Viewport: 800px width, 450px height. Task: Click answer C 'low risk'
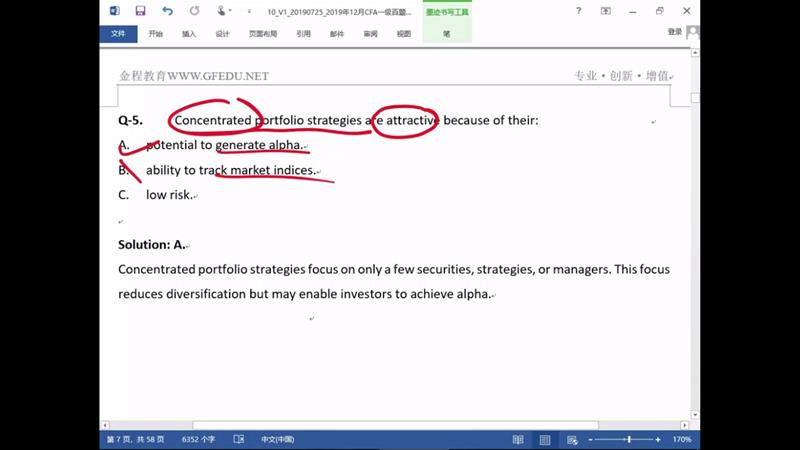point(169,195)
